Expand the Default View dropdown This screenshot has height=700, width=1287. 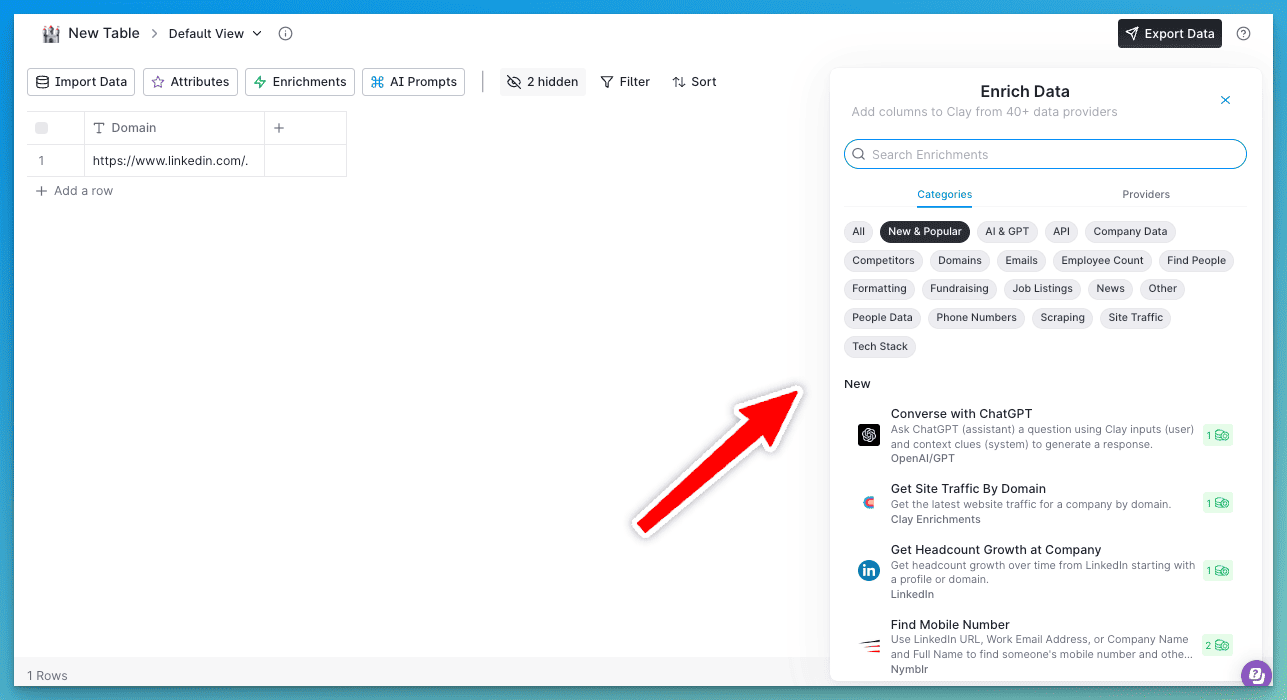[215, 34]
